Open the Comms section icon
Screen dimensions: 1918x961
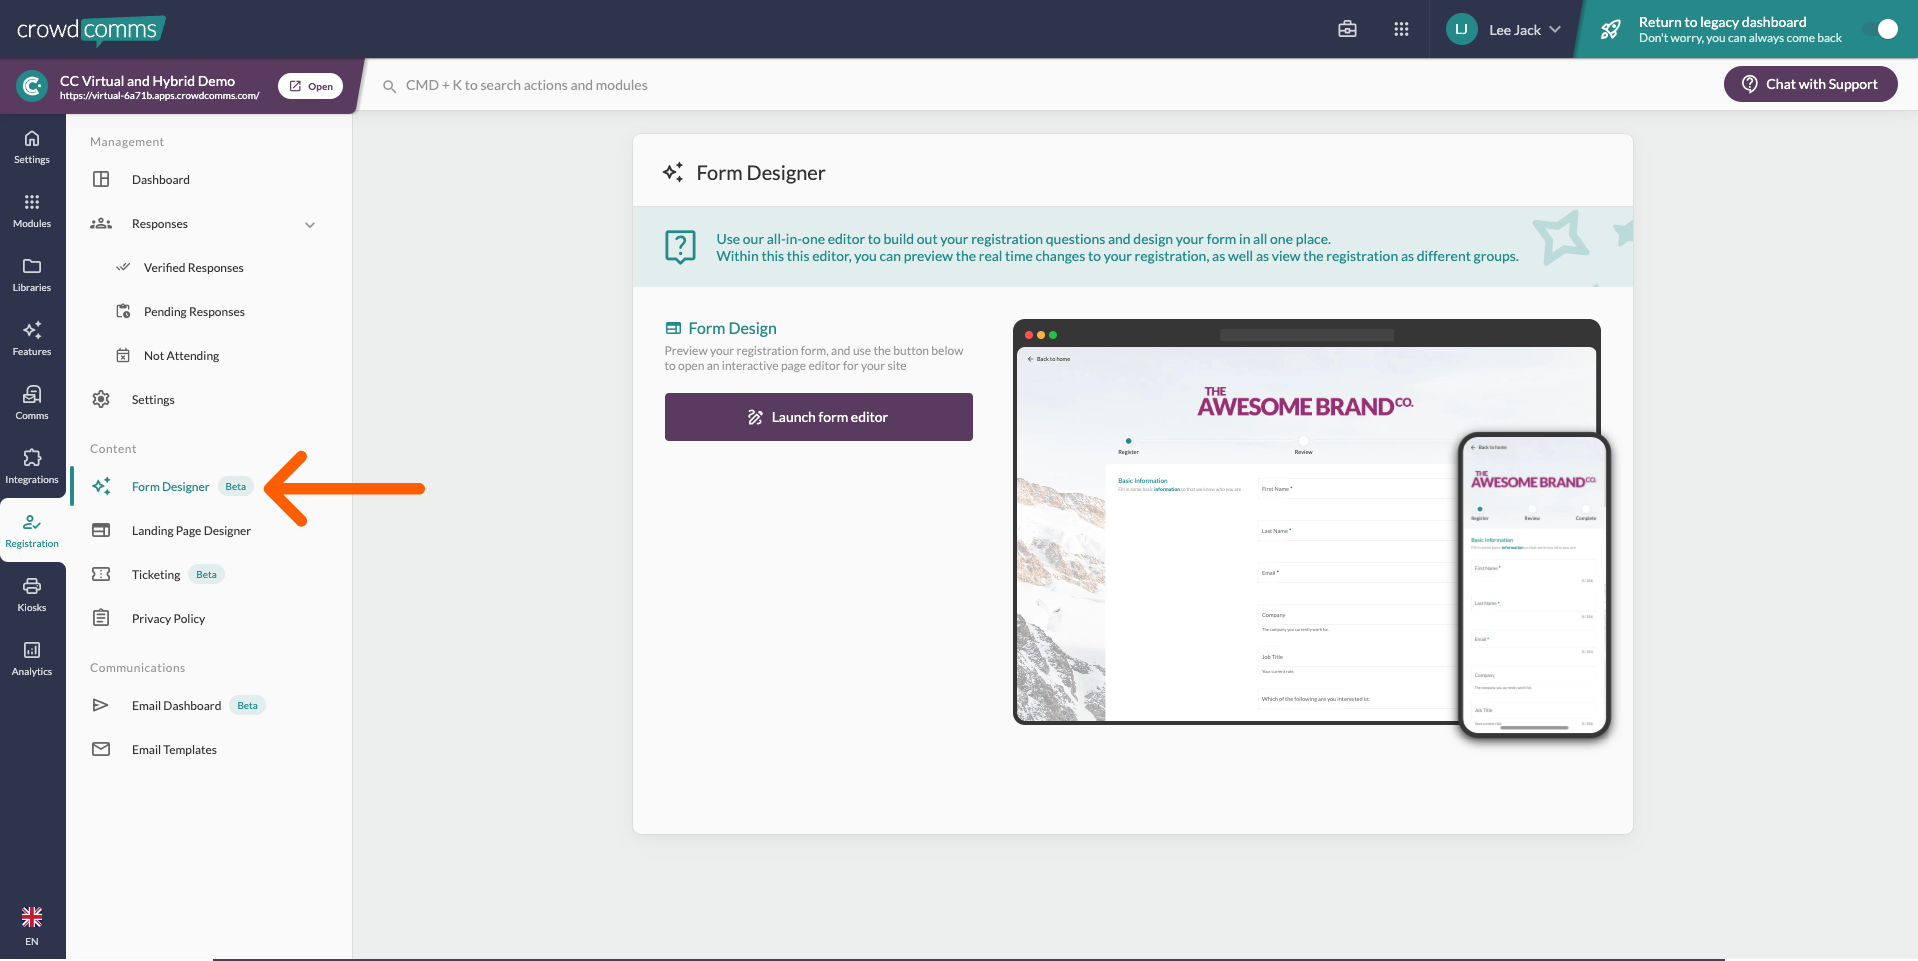pos(32,402)
